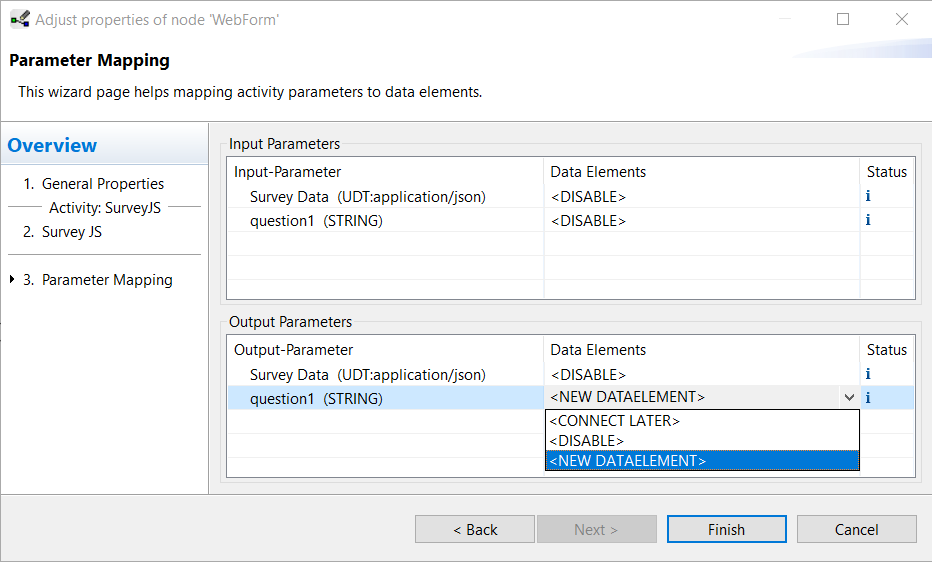
Task: Go to previous page with Back button
Action: [x=475, y=529]
